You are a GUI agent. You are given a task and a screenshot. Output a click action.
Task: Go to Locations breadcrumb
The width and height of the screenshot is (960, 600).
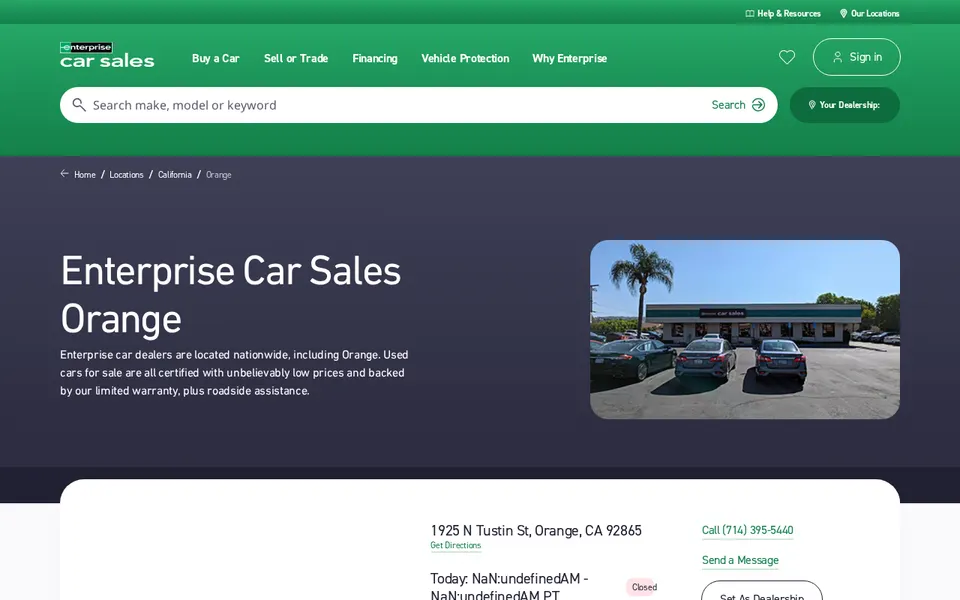click(x=126, y=174)
